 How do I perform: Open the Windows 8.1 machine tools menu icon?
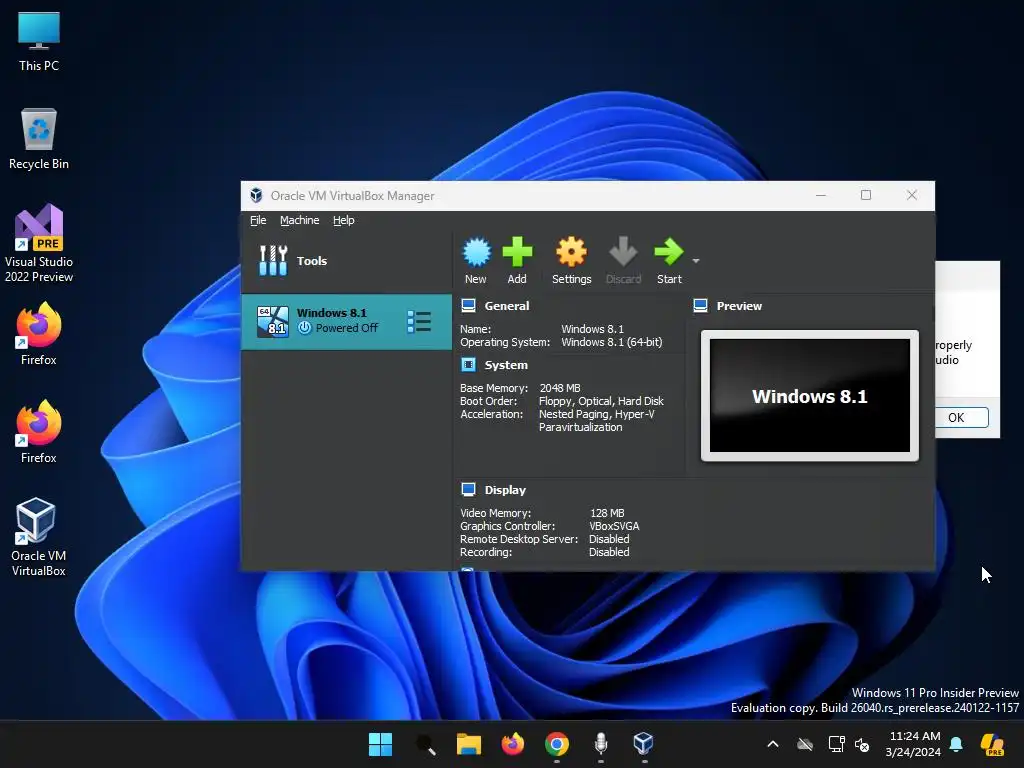pos(419,321)
